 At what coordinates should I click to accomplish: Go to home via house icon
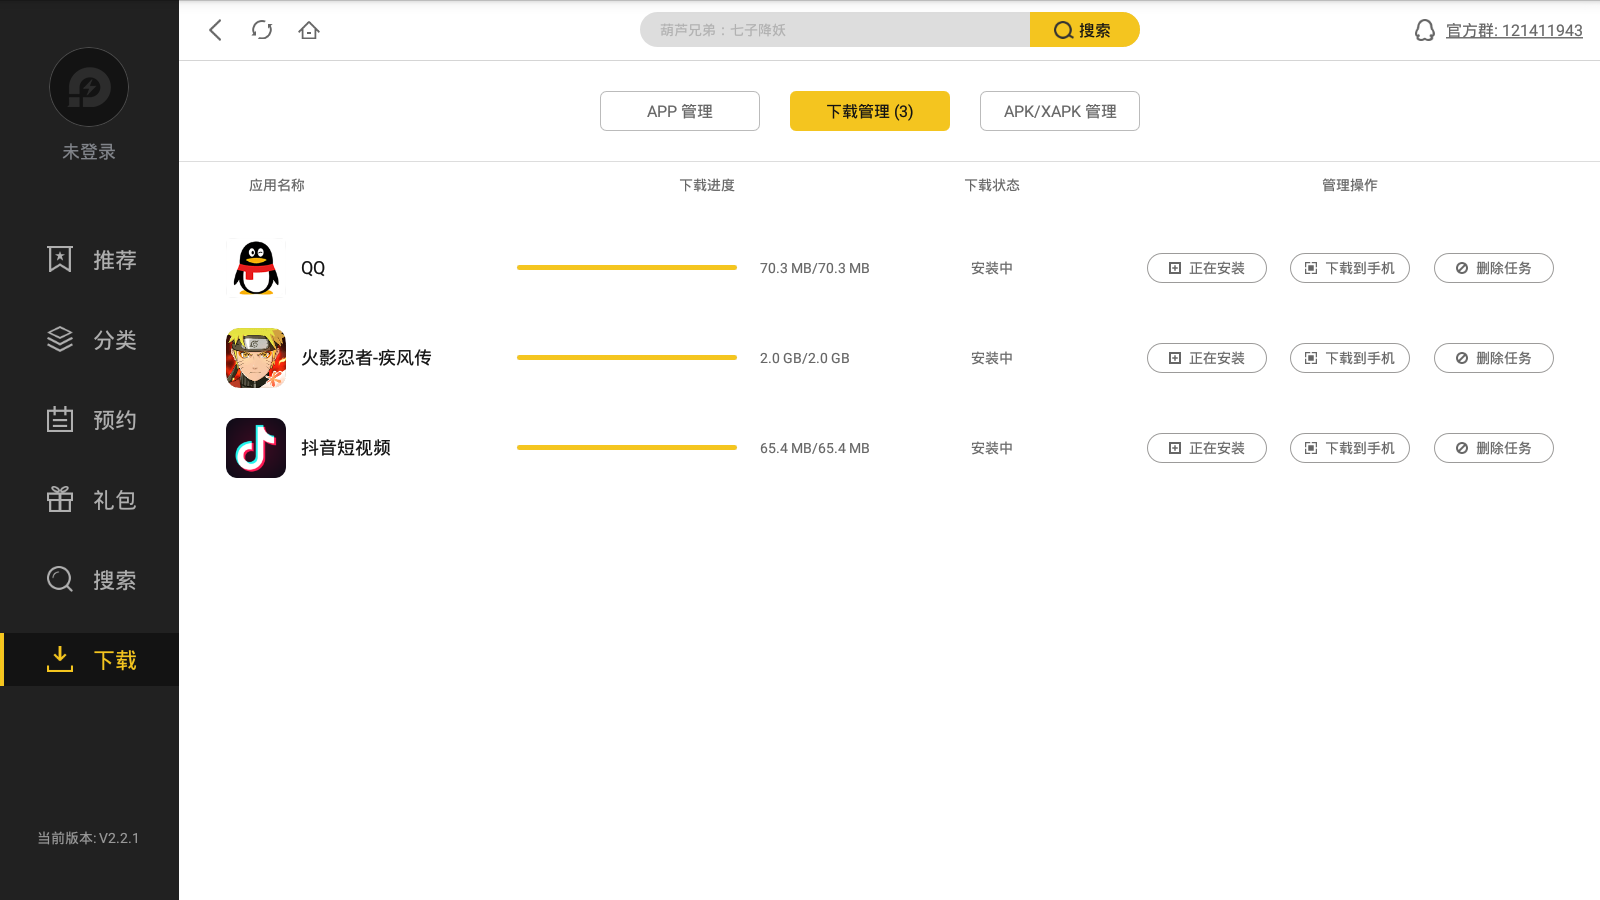[309, 30]
